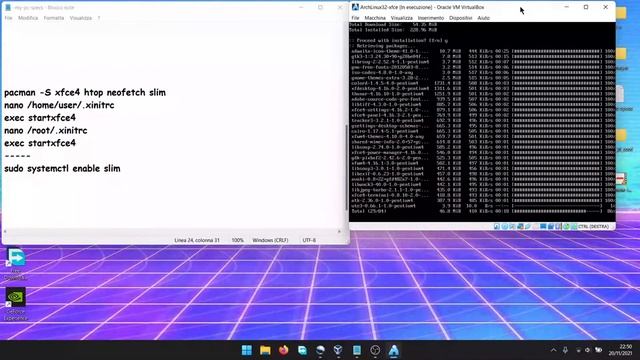
Task: Switch to Notepad via taskbar icon
Action: click(x=357, y=350)
